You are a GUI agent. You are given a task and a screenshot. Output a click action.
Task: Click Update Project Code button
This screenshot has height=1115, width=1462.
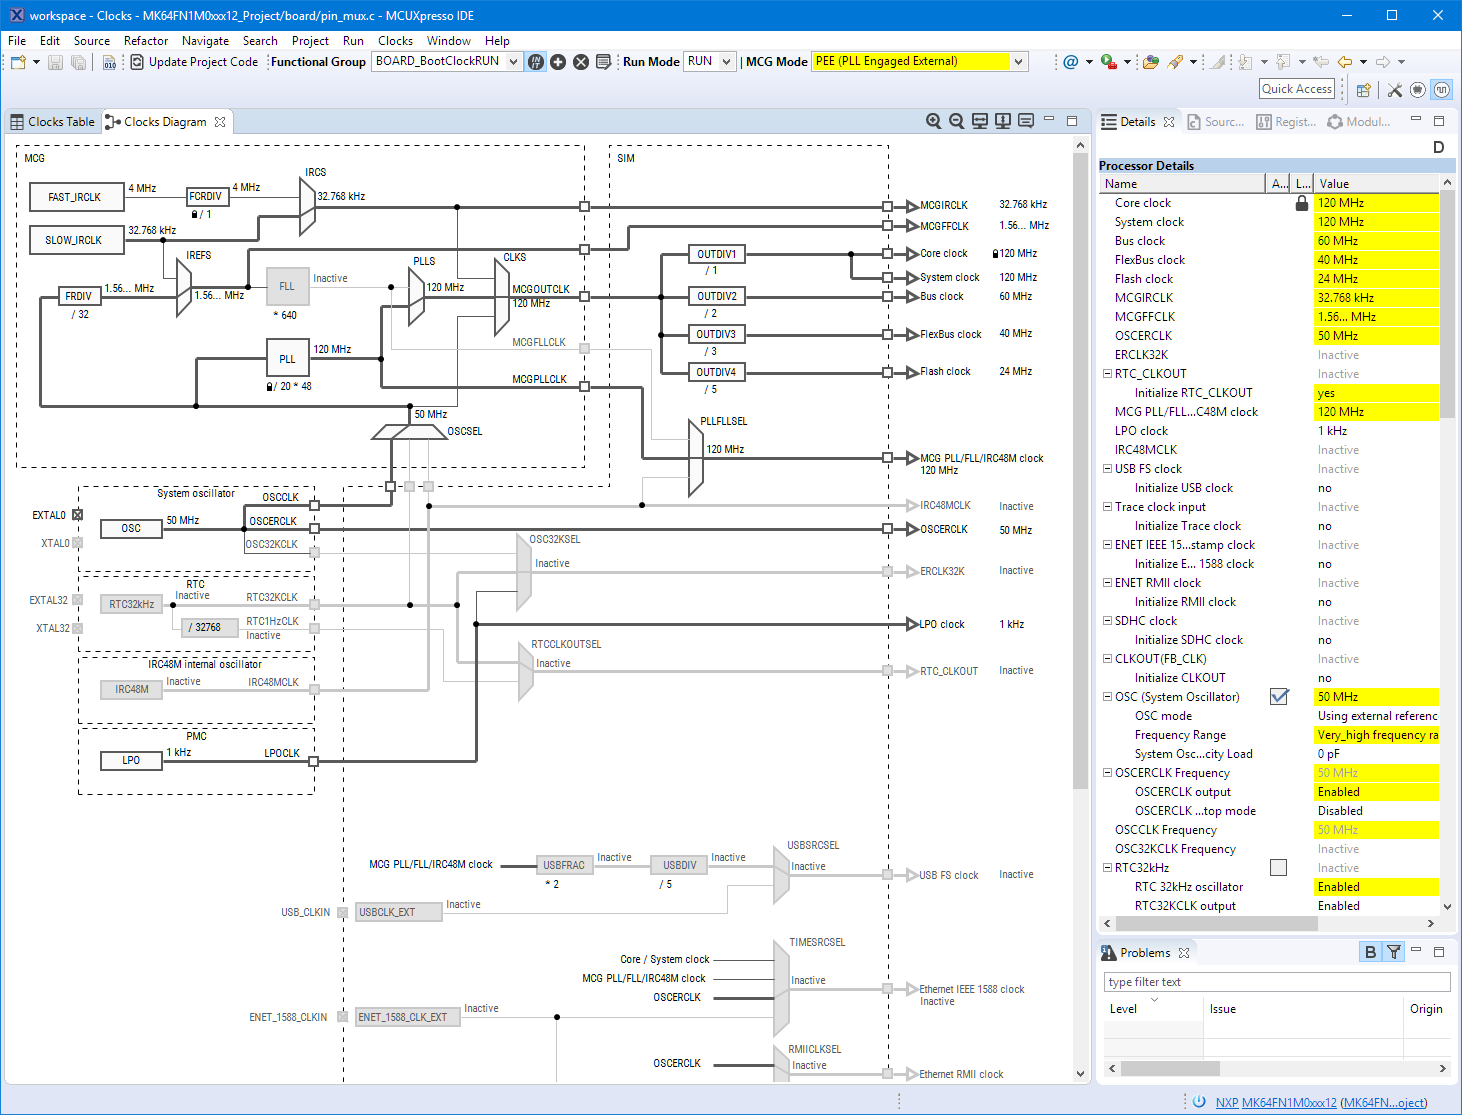195,62
